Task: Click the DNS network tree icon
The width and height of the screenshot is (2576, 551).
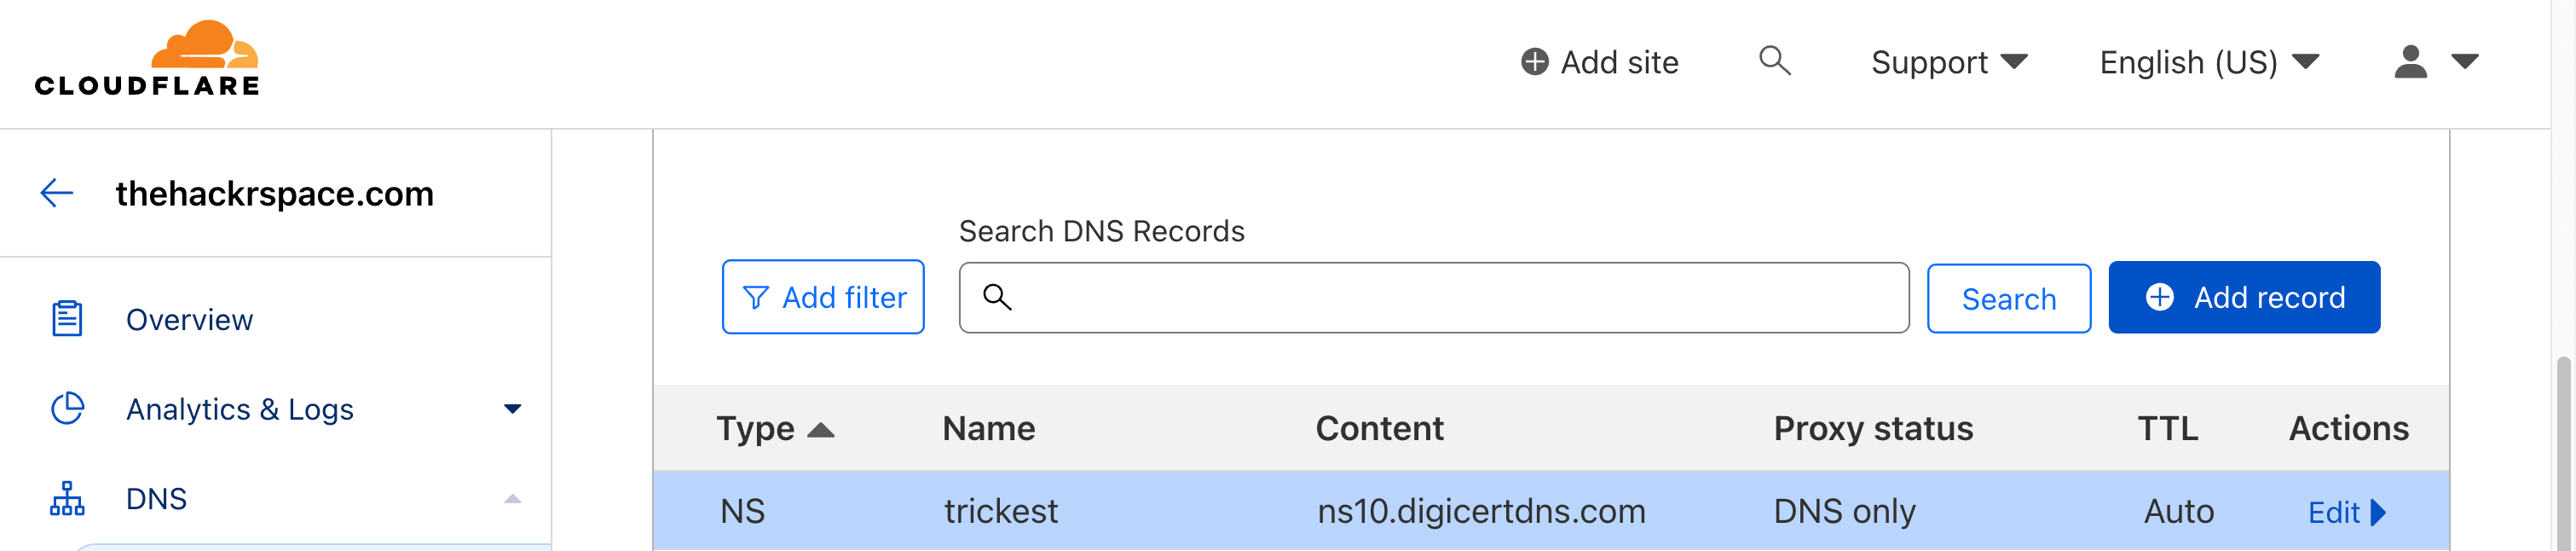Action: point(67,498)
